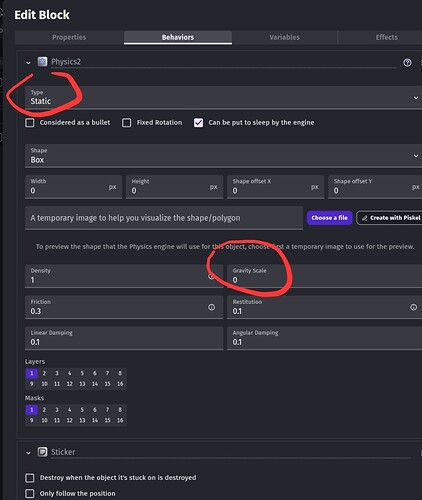This screenshot has height=500, width=422.
Task: Toggle Layers bit 8
Action: coord(120,373)
